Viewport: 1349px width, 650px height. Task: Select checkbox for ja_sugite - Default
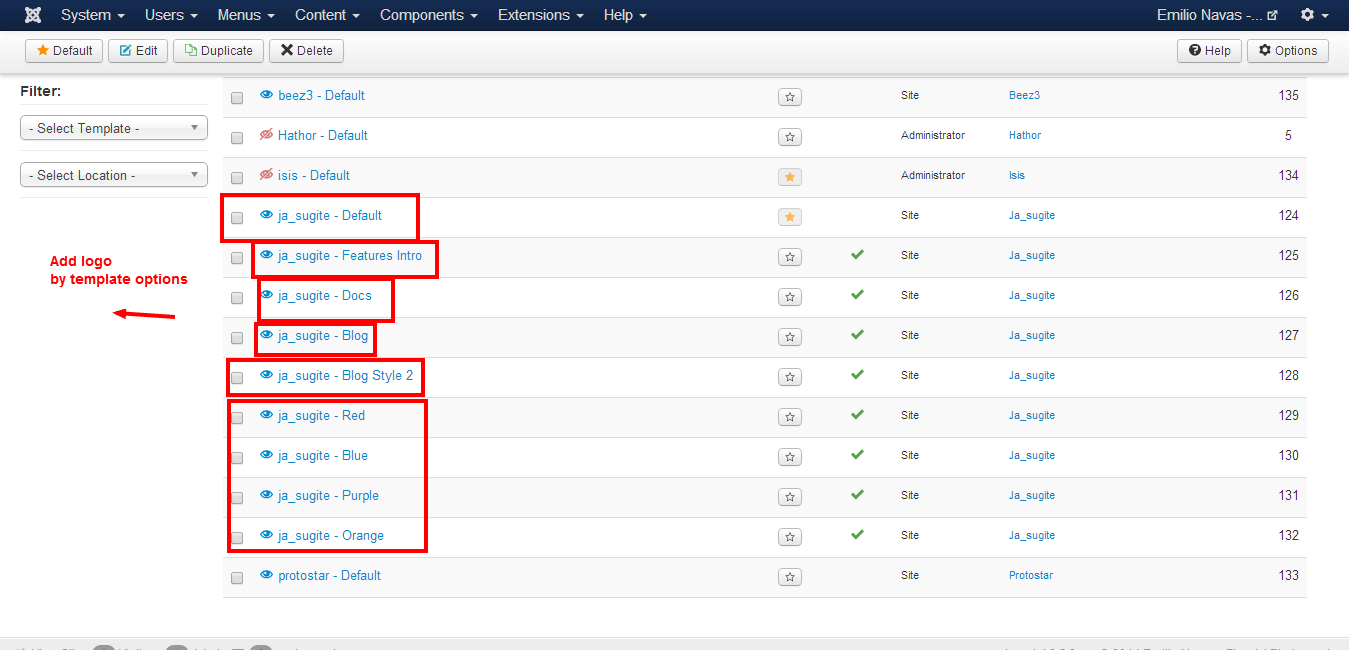pos(237,218)
